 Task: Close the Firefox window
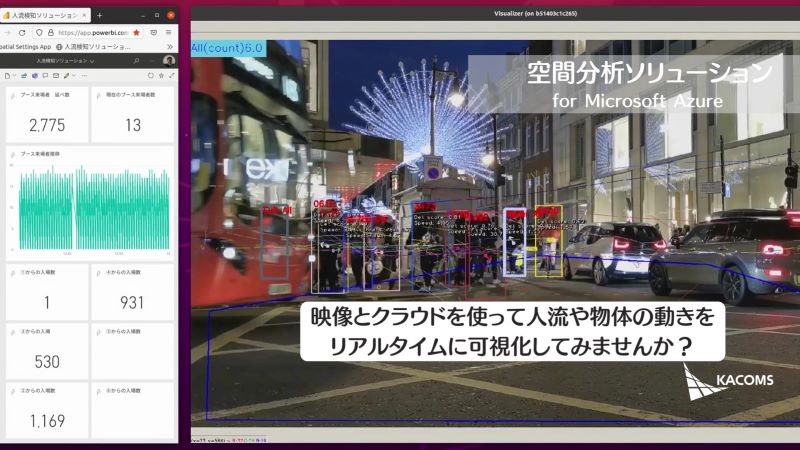[171, 15]
